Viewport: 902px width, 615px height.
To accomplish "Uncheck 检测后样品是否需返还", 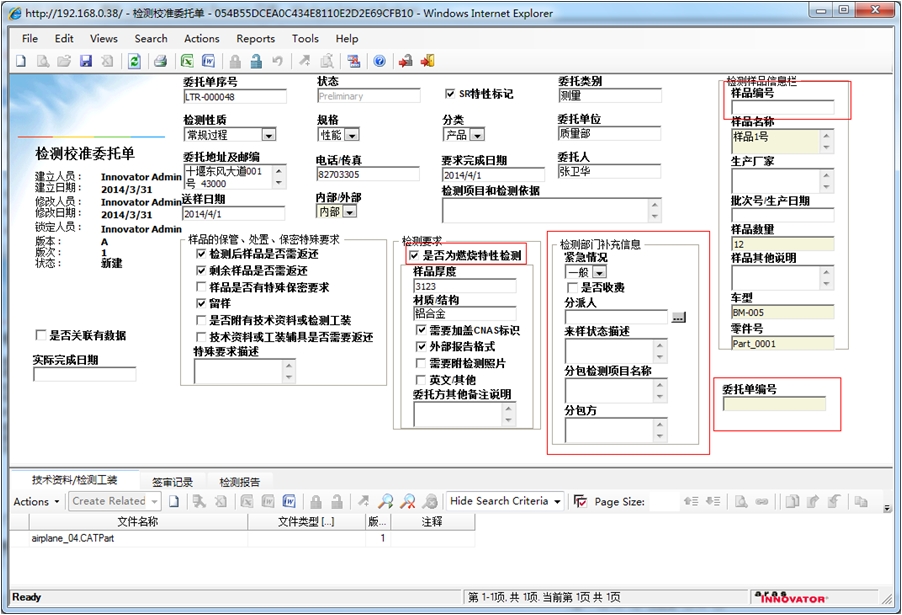I will tap(201, 254).
